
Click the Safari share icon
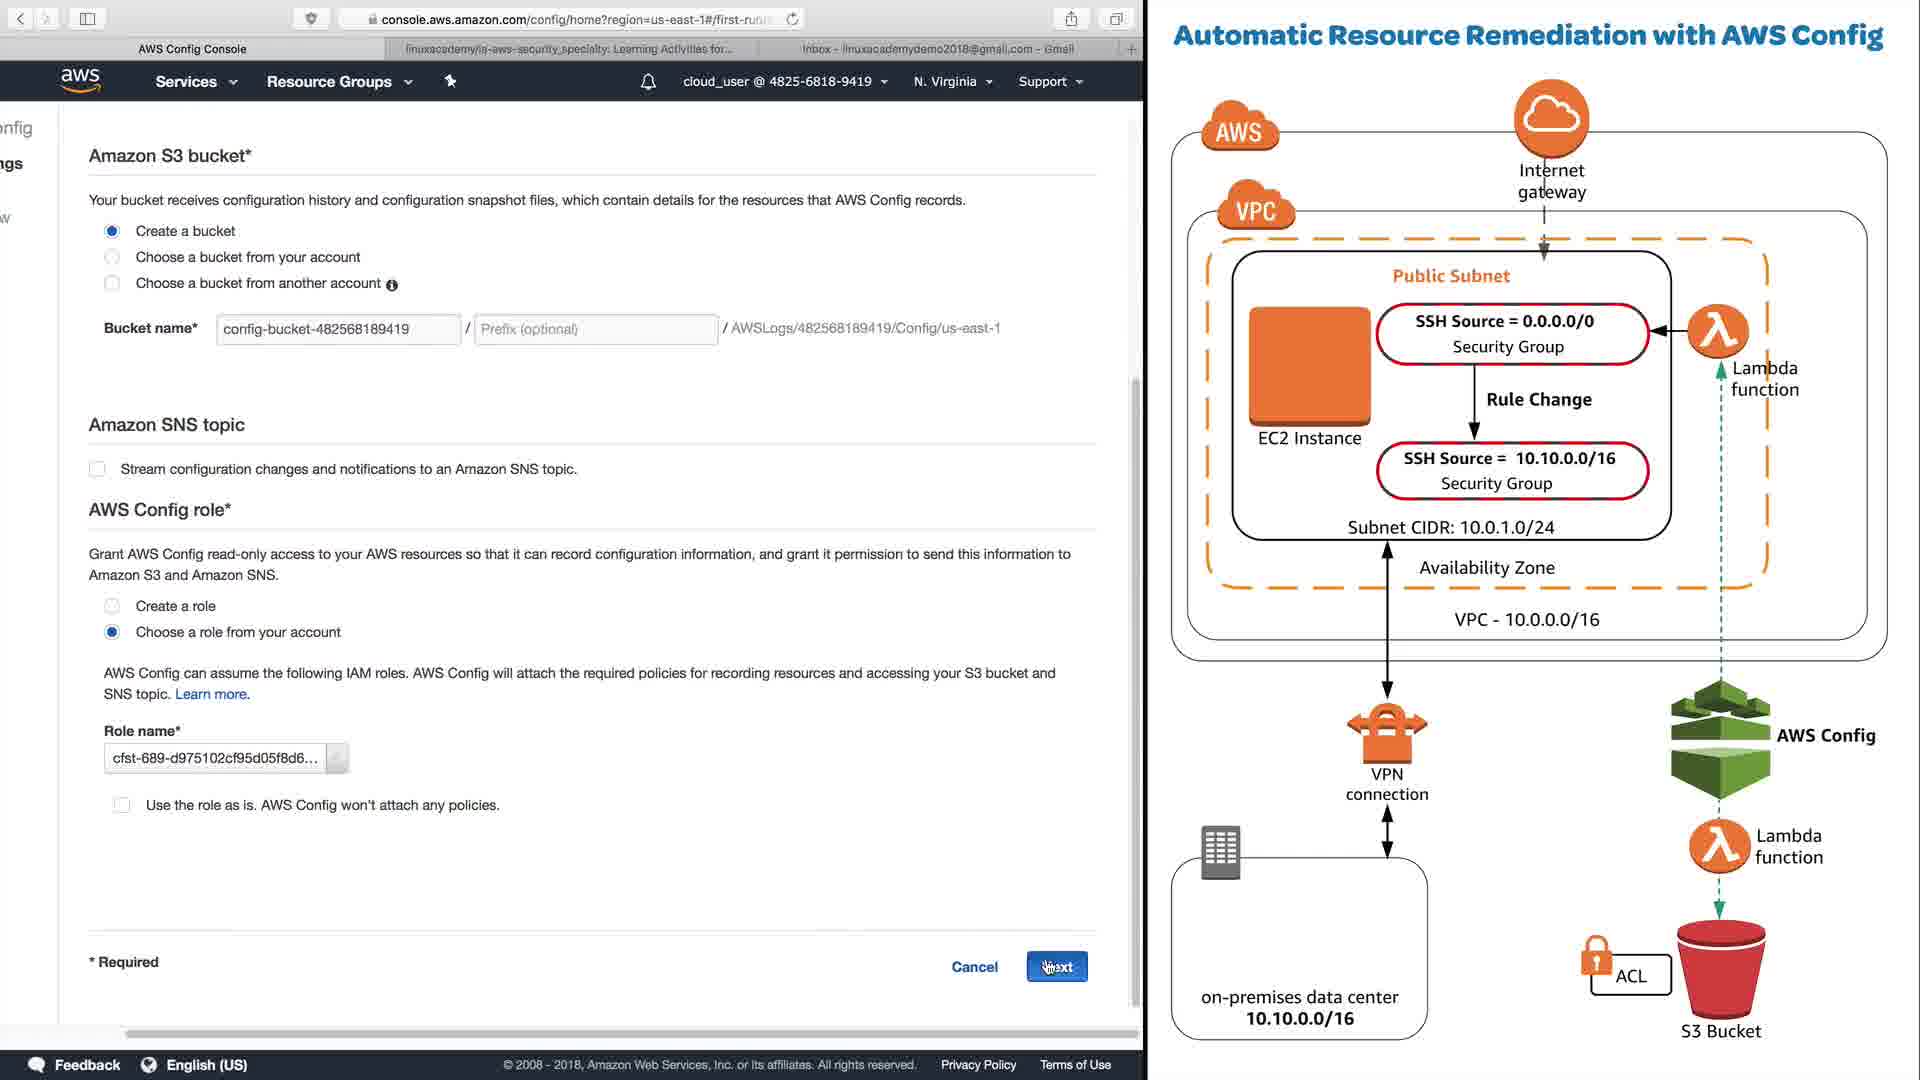tap(1071, 18)
